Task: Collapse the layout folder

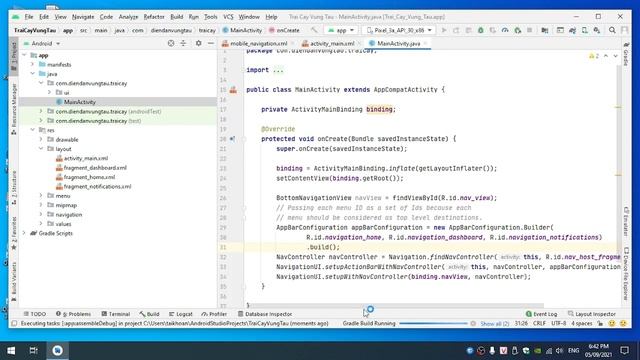Action: [x=41, y=149]
